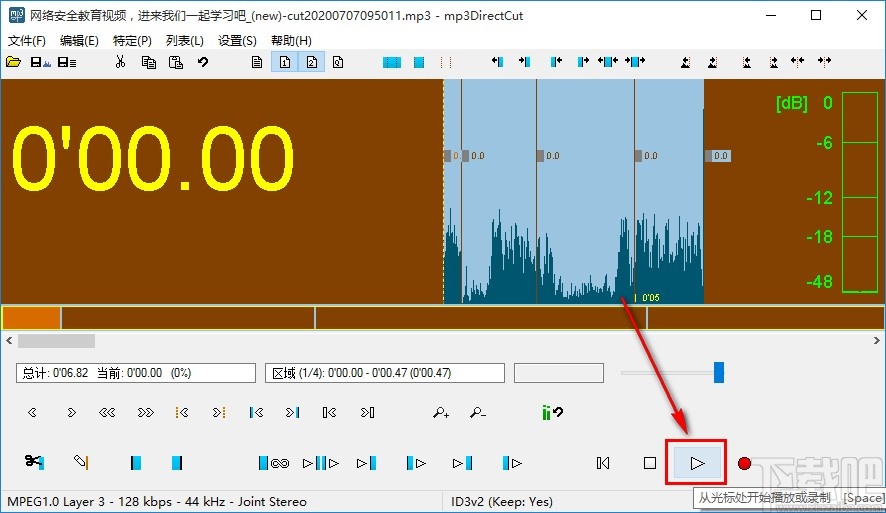Viewport: 886px width, 513px height.
Task: Click play-around-selection icon with blue bars between triangles
Action: [320, 463]
